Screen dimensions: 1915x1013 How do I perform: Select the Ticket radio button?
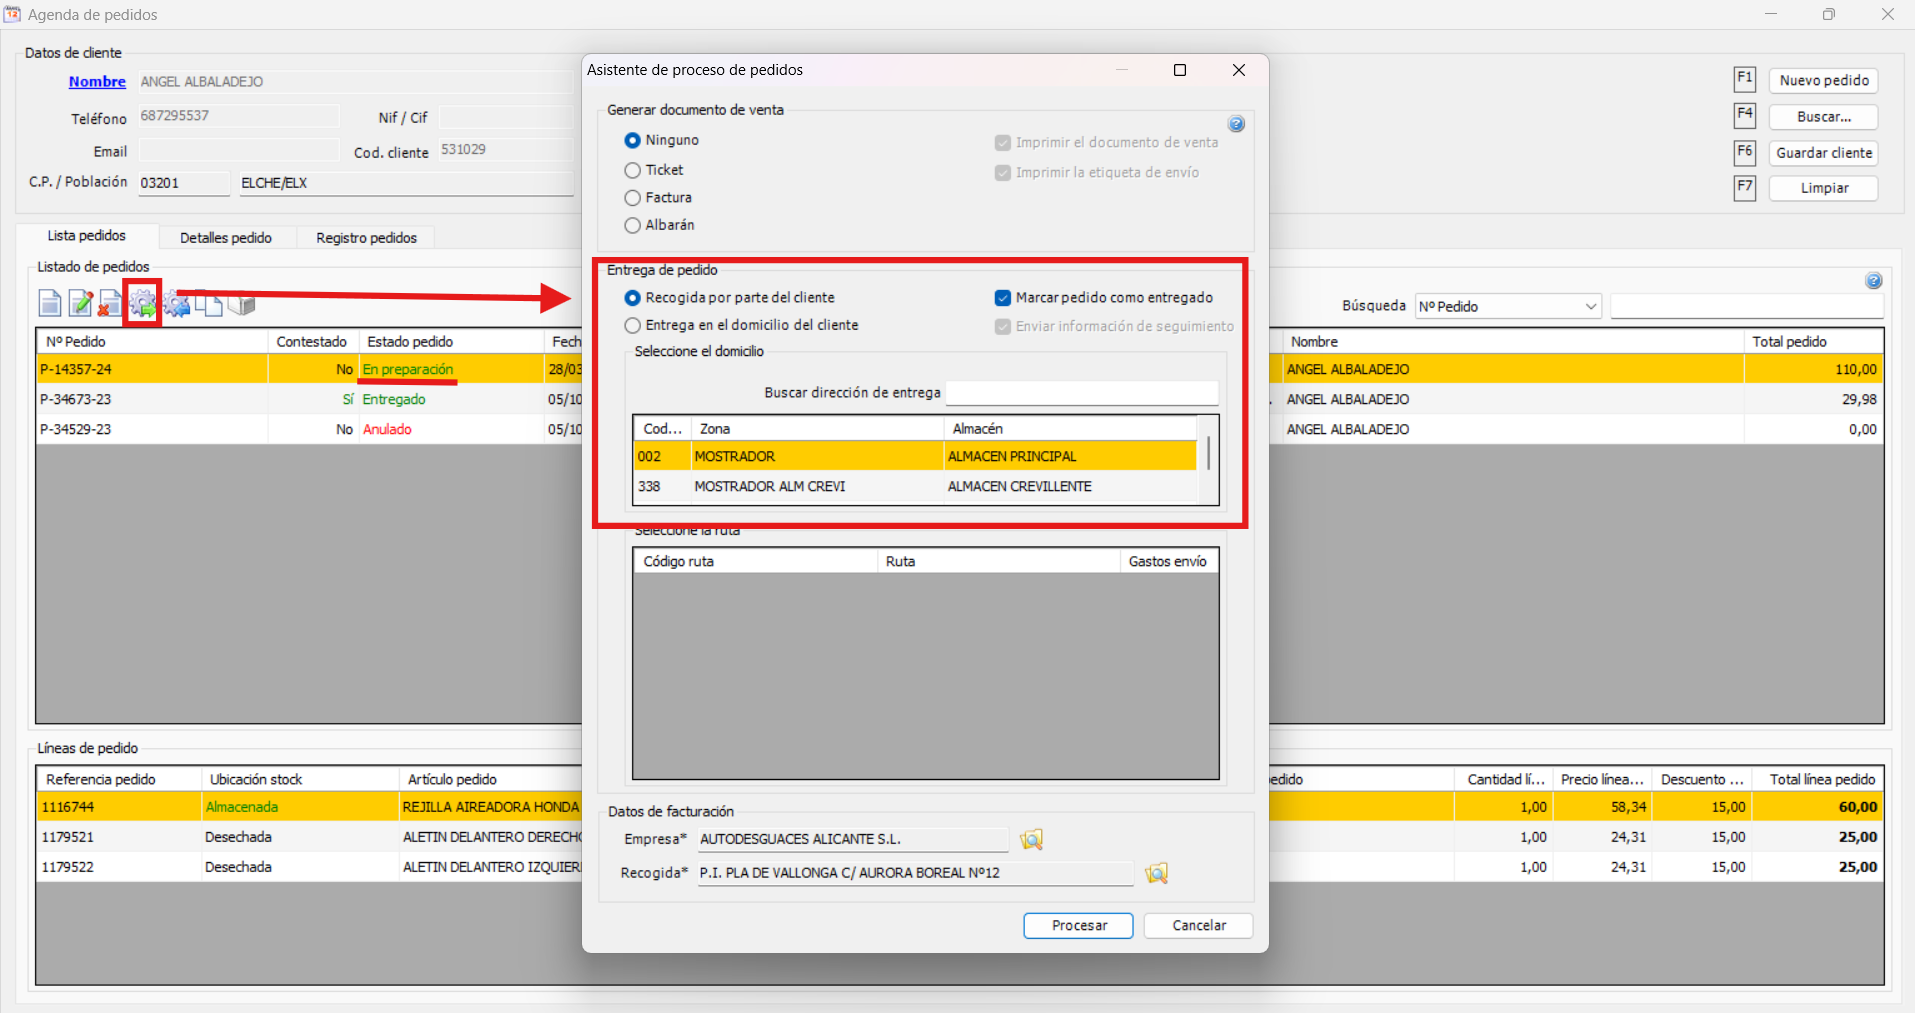[633, 171]
